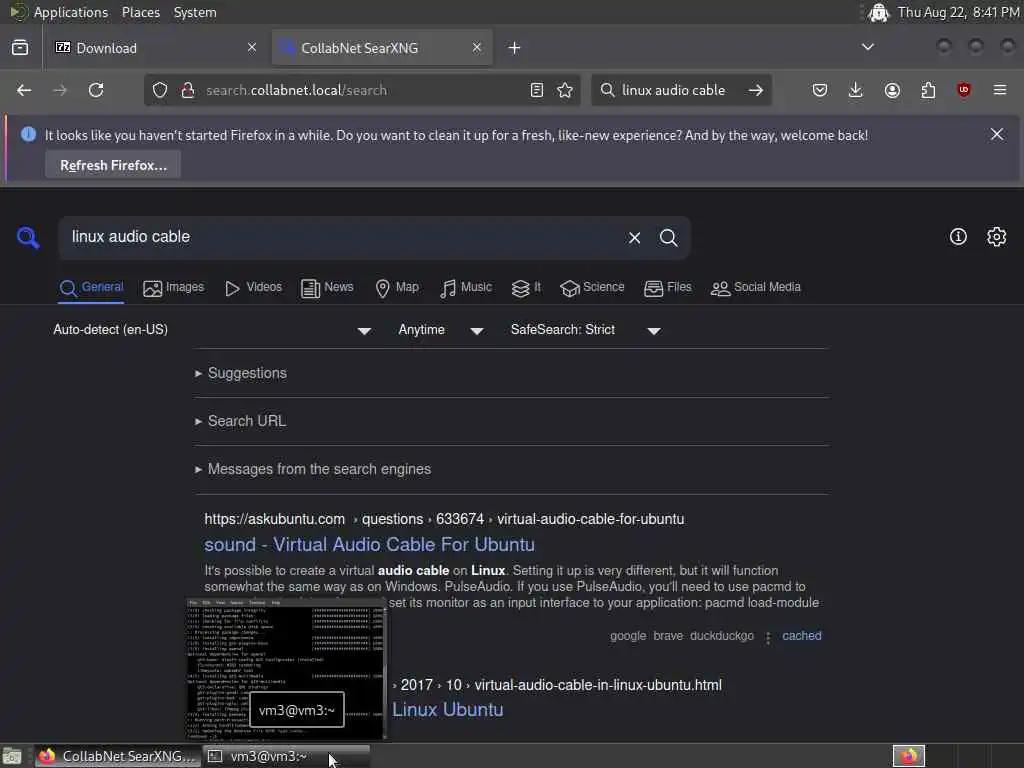Expand Messages from the search engines
The image size is (1024, 768).
[313, 469]
